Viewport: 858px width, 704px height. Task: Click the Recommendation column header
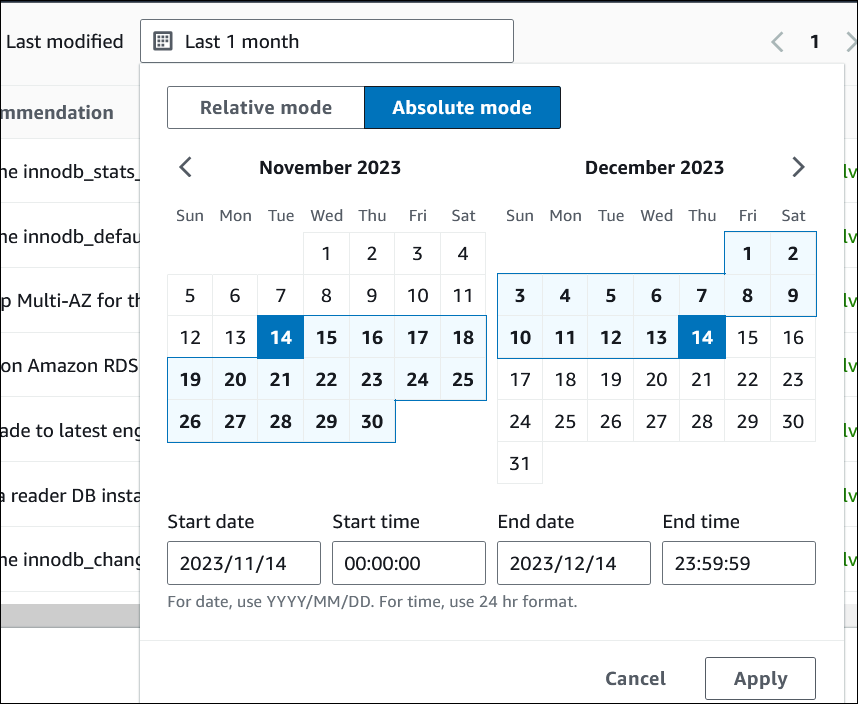coord(55,113)
